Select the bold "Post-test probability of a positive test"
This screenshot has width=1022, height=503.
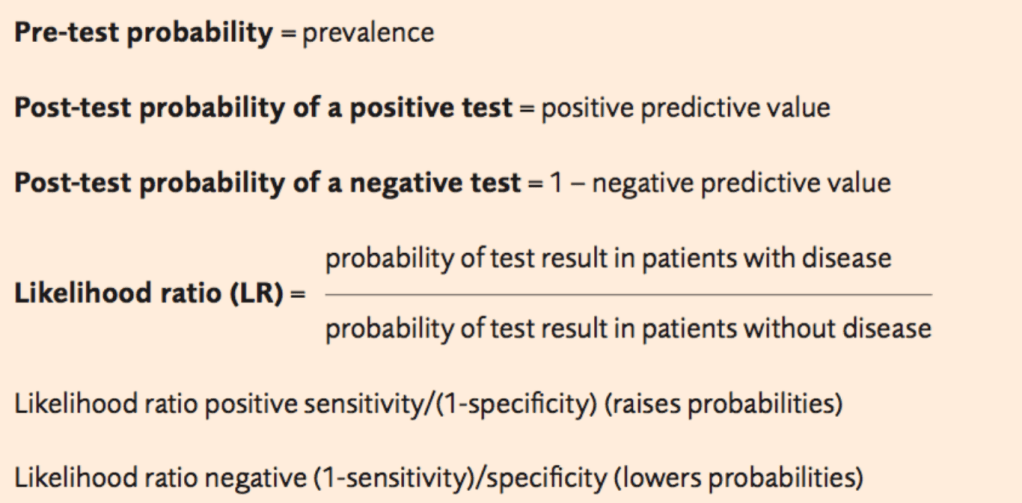point(262,108)
